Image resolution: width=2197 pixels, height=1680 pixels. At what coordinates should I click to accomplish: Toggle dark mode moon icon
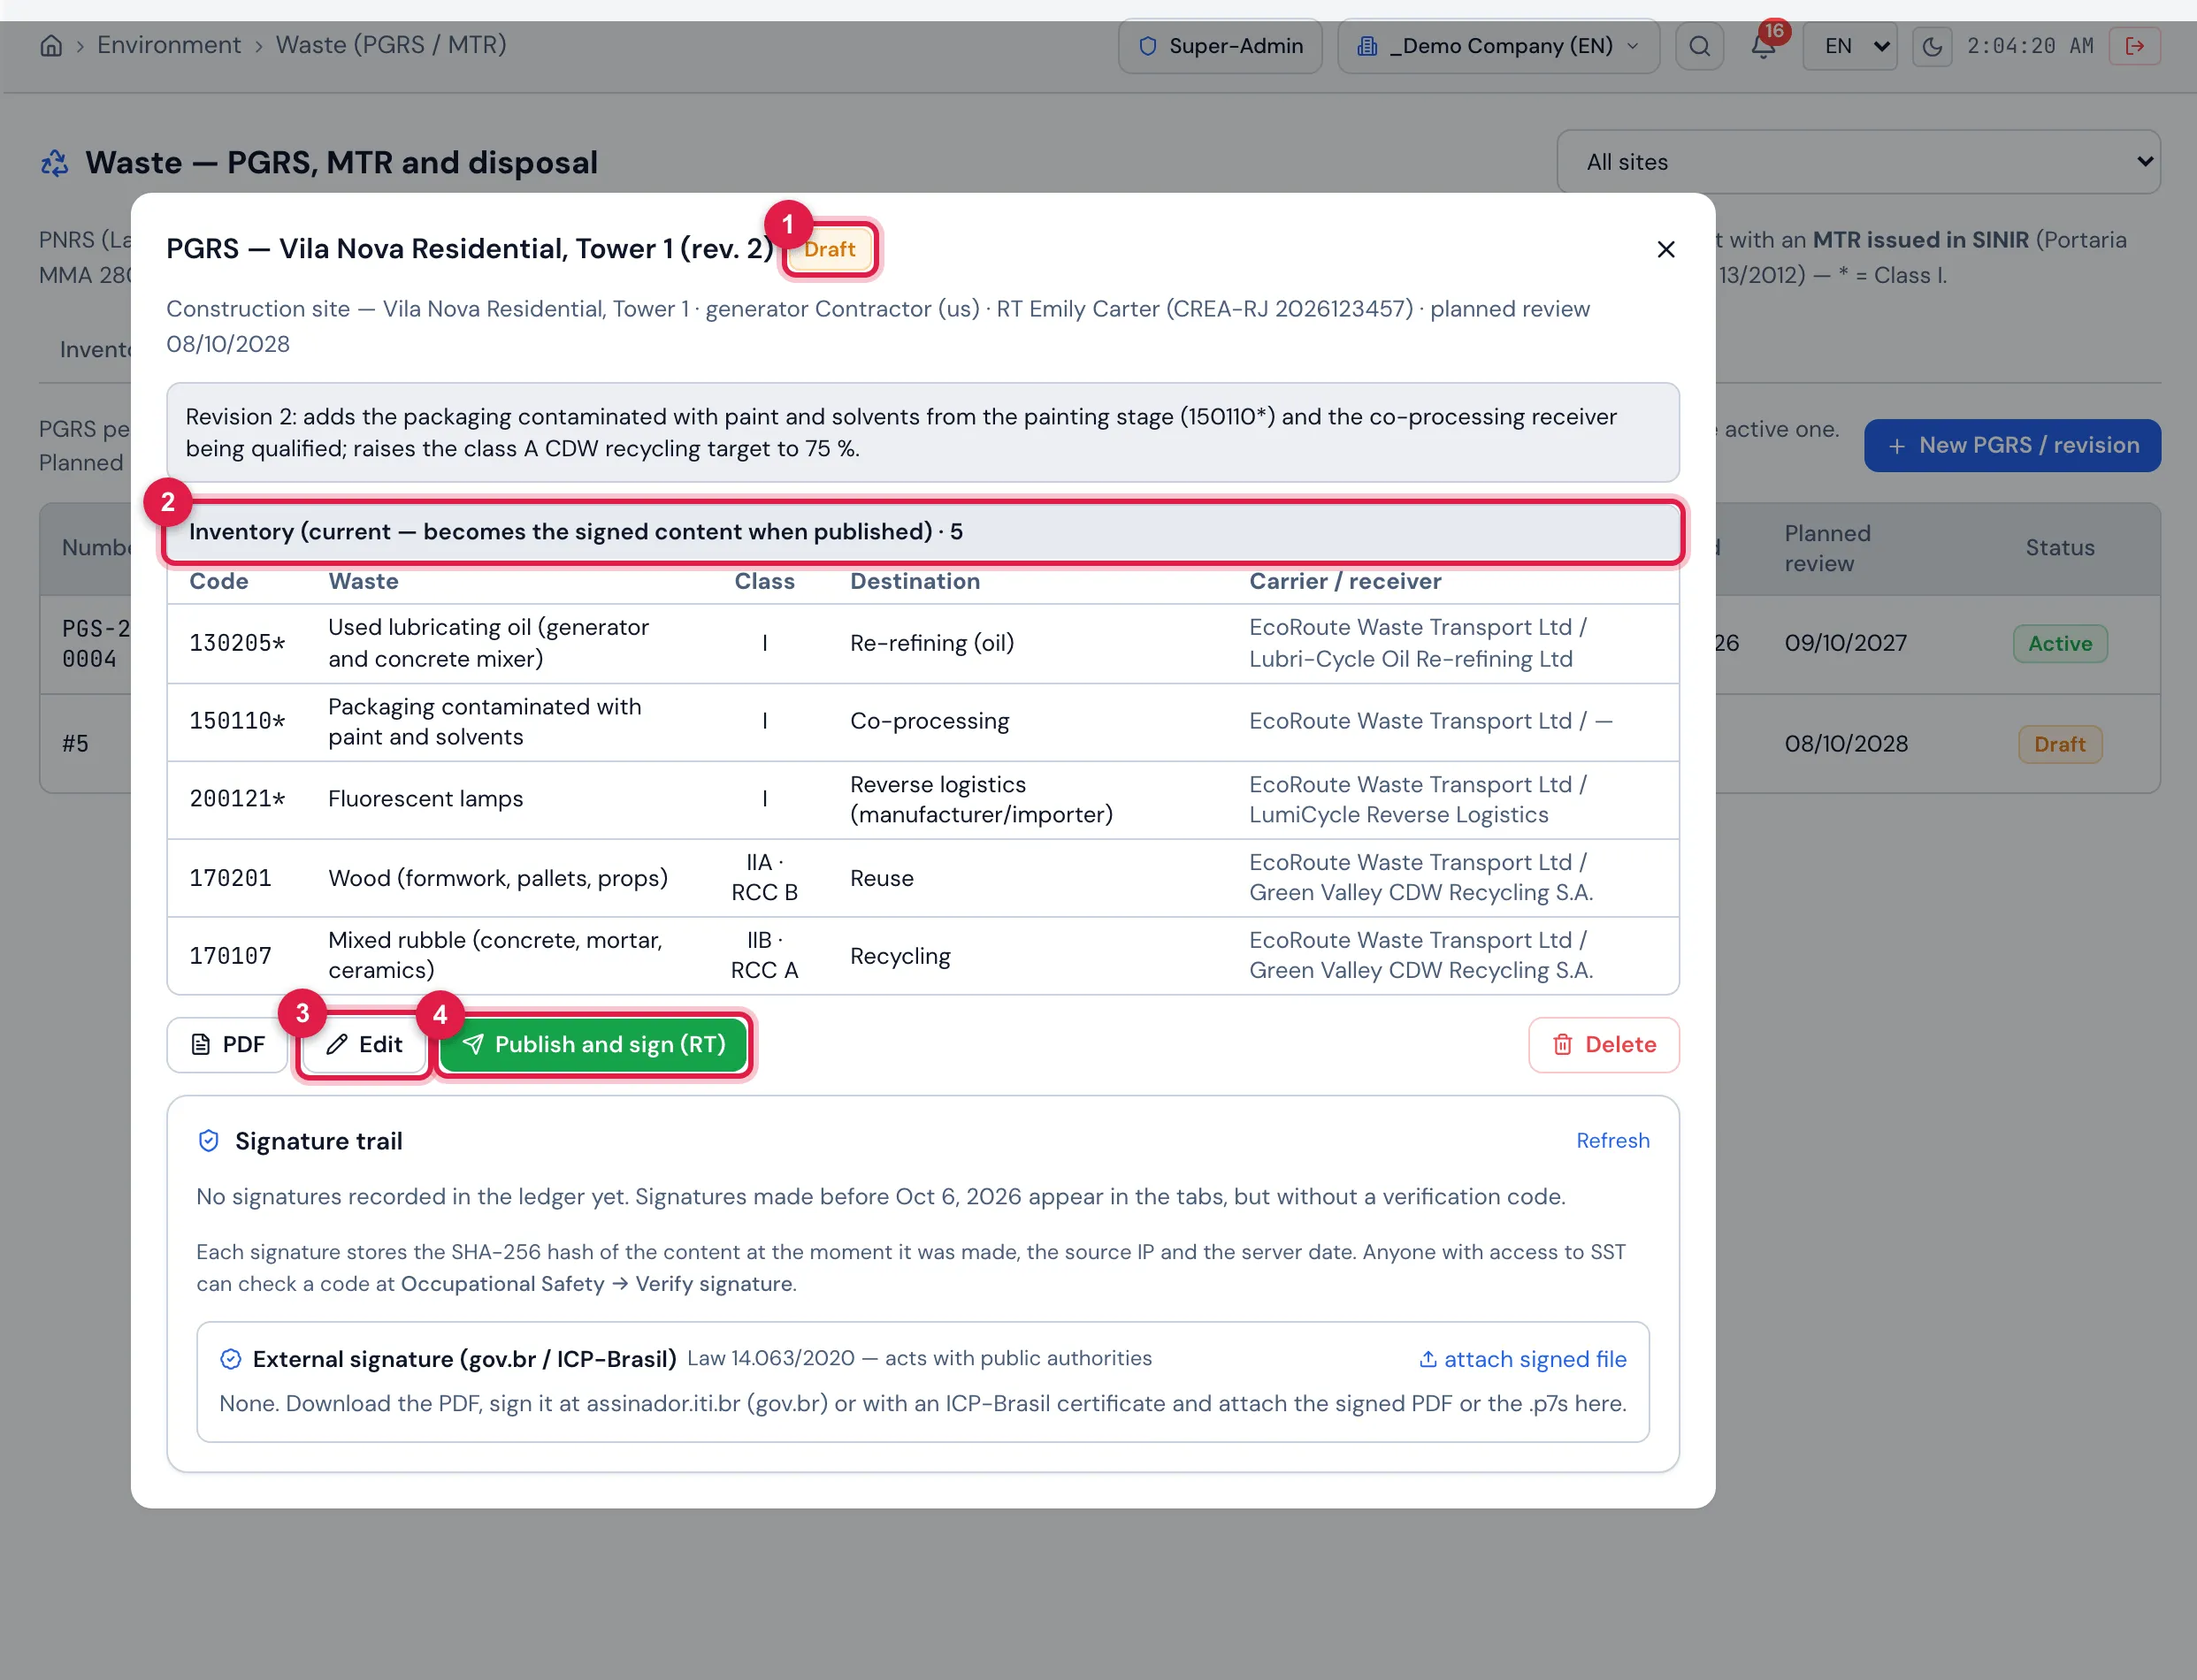1931,46
